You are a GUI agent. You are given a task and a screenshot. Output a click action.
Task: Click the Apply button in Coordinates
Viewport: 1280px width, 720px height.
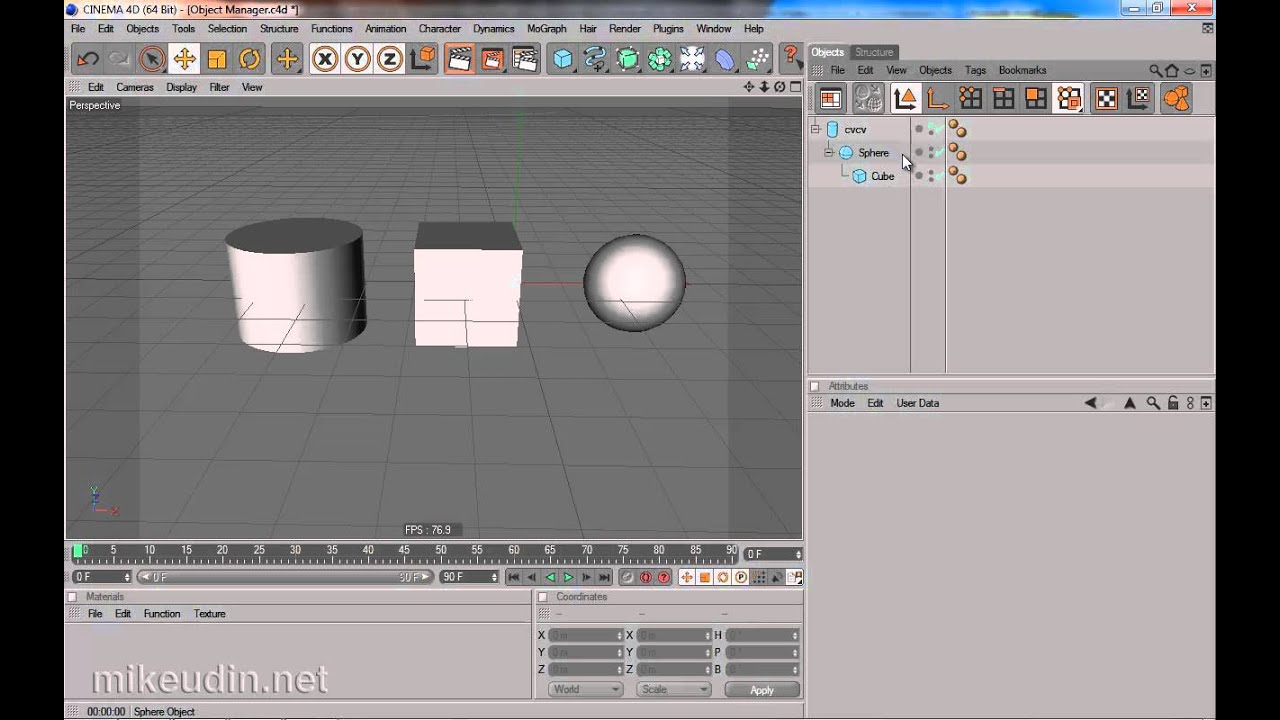[x=762, y=690]
